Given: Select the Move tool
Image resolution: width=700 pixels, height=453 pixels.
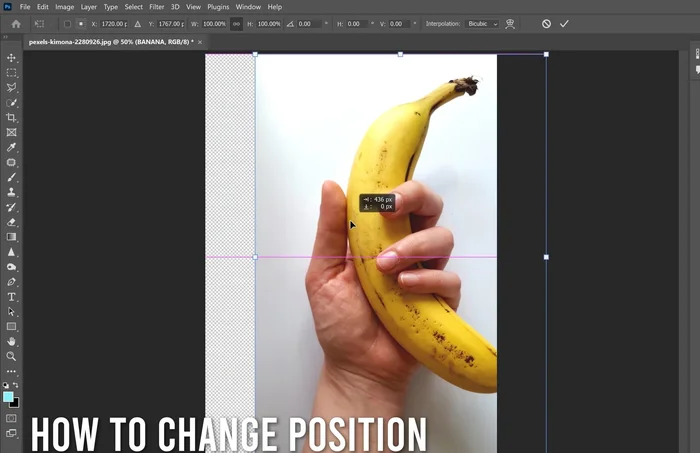Looking at the screenshot, I should tap(12, 58).
